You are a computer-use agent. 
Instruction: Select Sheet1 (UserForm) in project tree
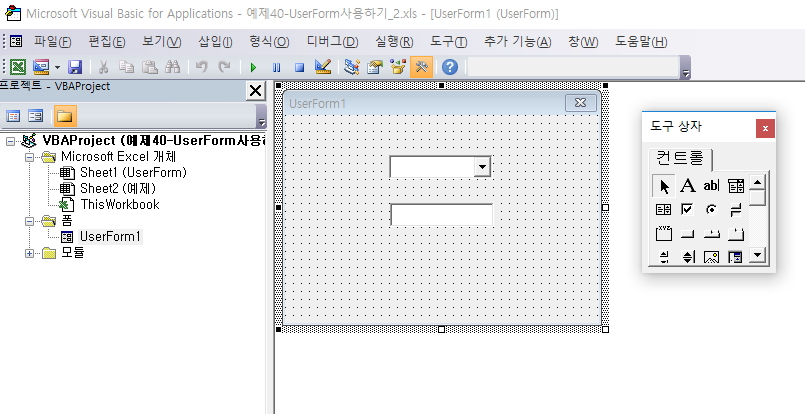[x=133, y=173]
